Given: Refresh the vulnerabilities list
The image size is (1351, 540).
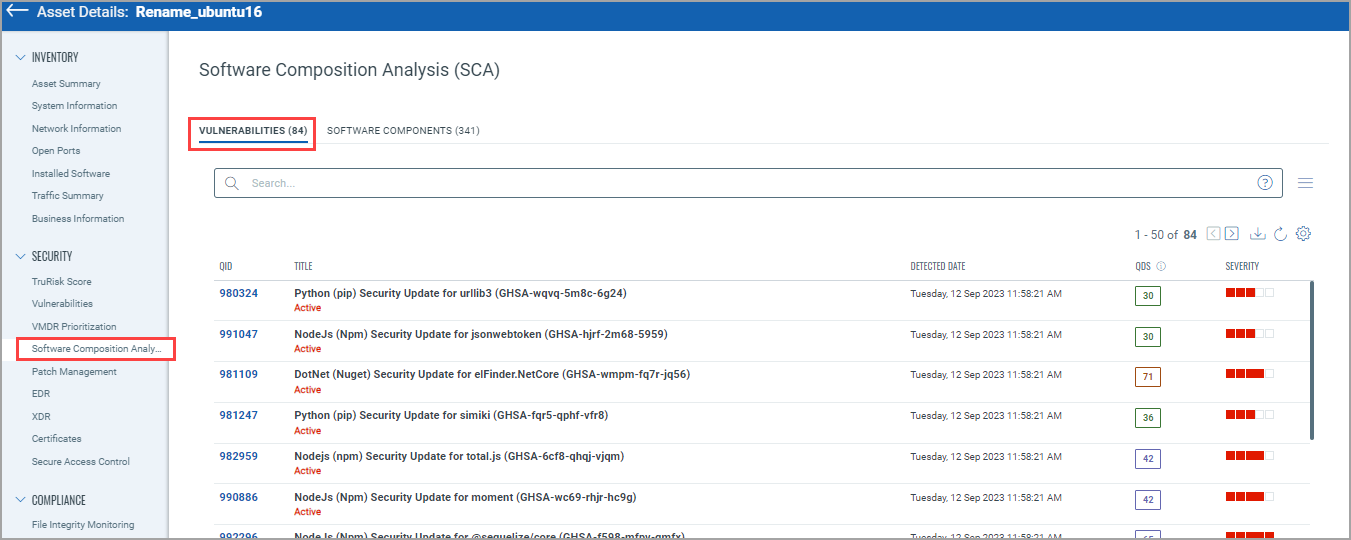Looking at the screenshot, I should (x=1279, y=234).
